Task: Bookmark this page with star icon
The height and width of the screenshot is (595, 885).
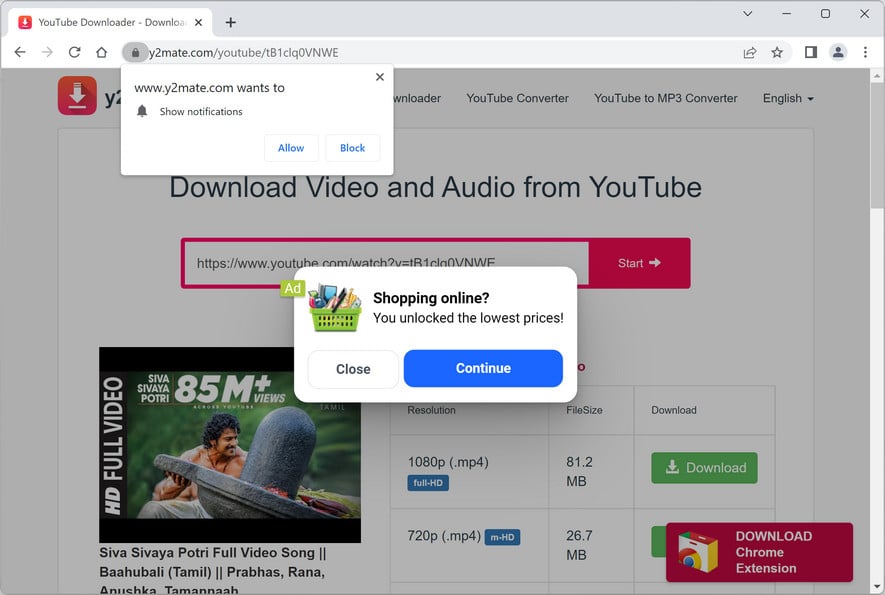Action: (777, 52)
